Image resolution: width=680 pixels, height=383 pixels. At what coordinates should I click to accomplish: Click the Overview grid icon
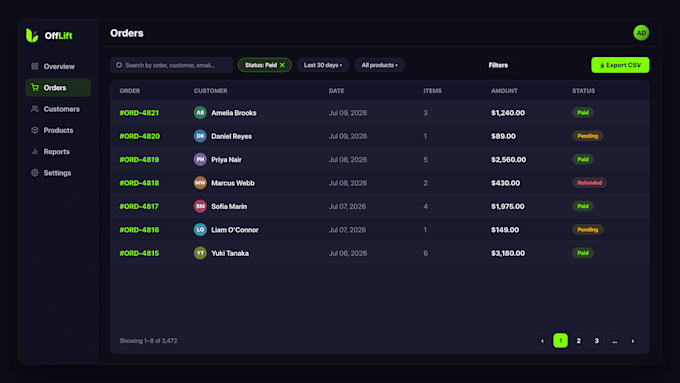click(x=35, y=66)
